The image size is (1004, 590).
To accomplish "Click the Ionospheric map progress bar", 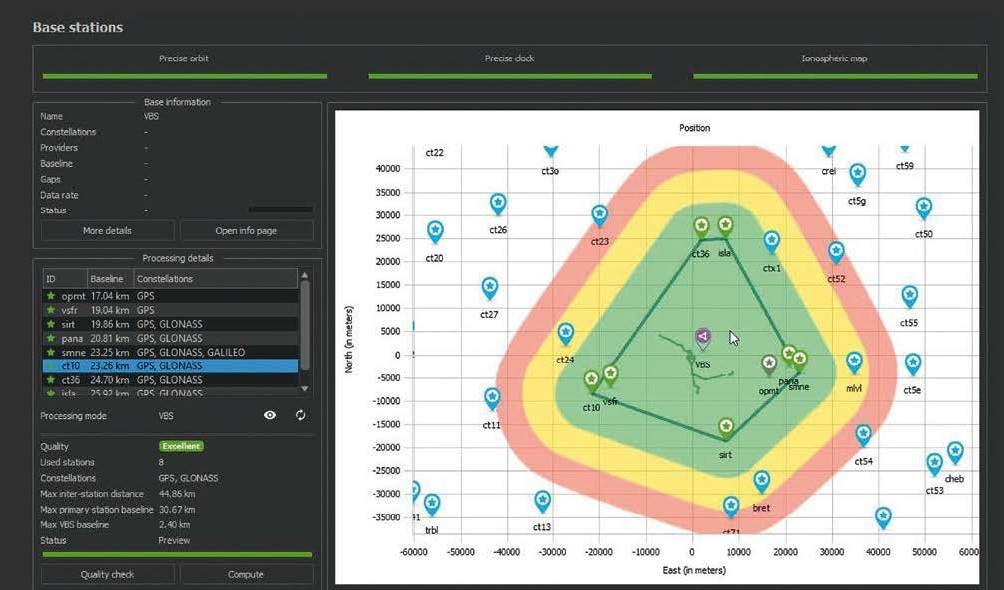I will tap(834, 75).
